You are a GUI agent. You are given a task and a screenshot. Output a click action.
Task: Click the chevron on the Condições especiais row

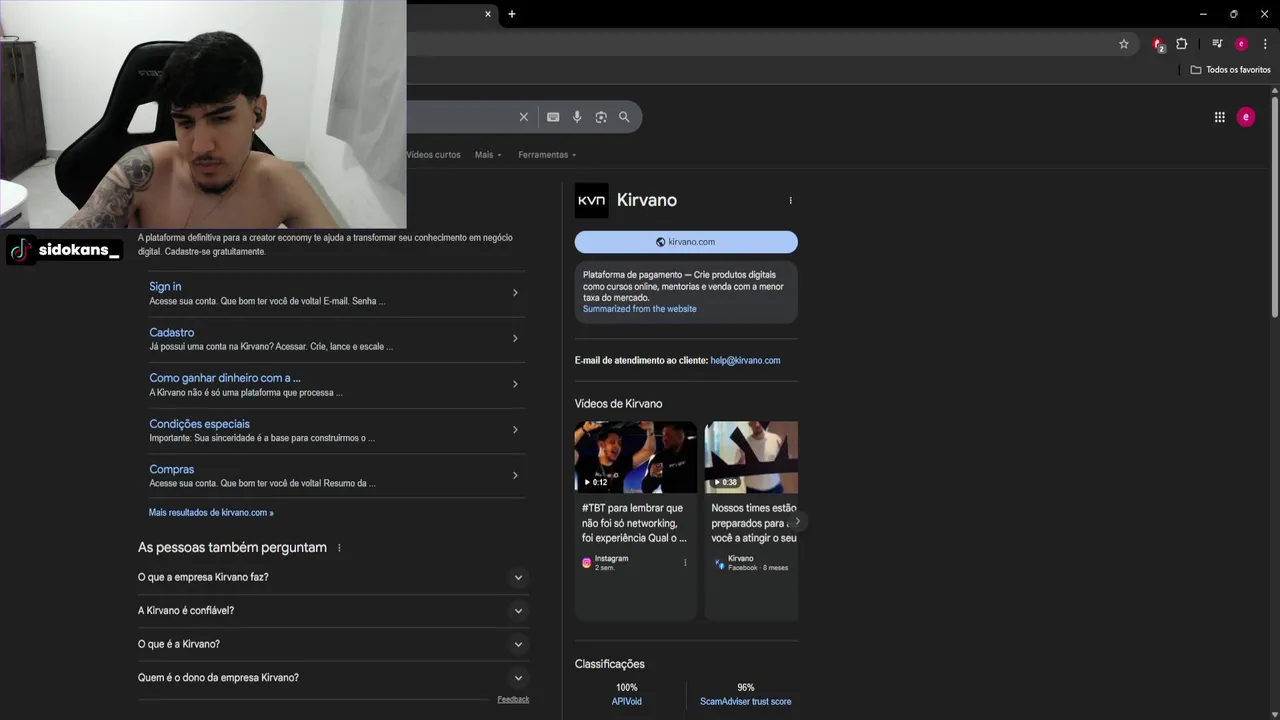[x=515, y=430]
